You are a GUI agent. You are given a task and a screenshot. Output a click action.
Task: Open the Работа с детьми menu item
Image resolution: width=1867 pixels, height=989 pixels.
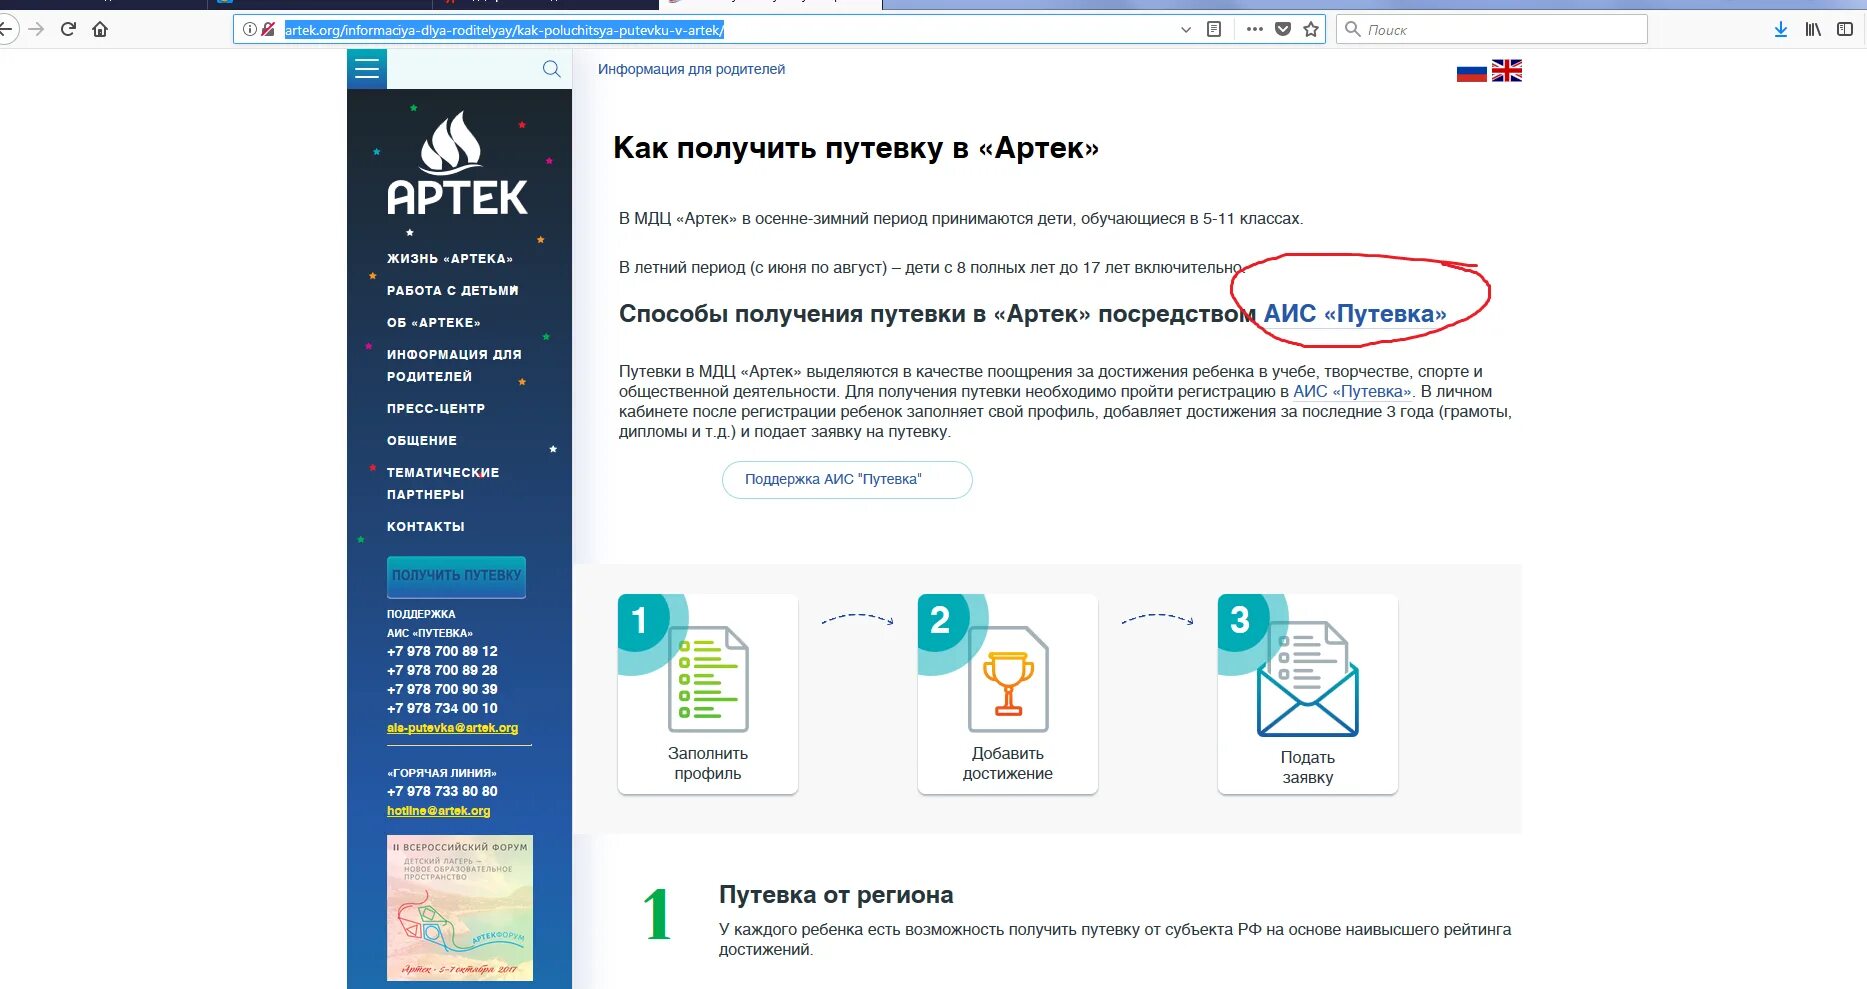coord(453,290)
